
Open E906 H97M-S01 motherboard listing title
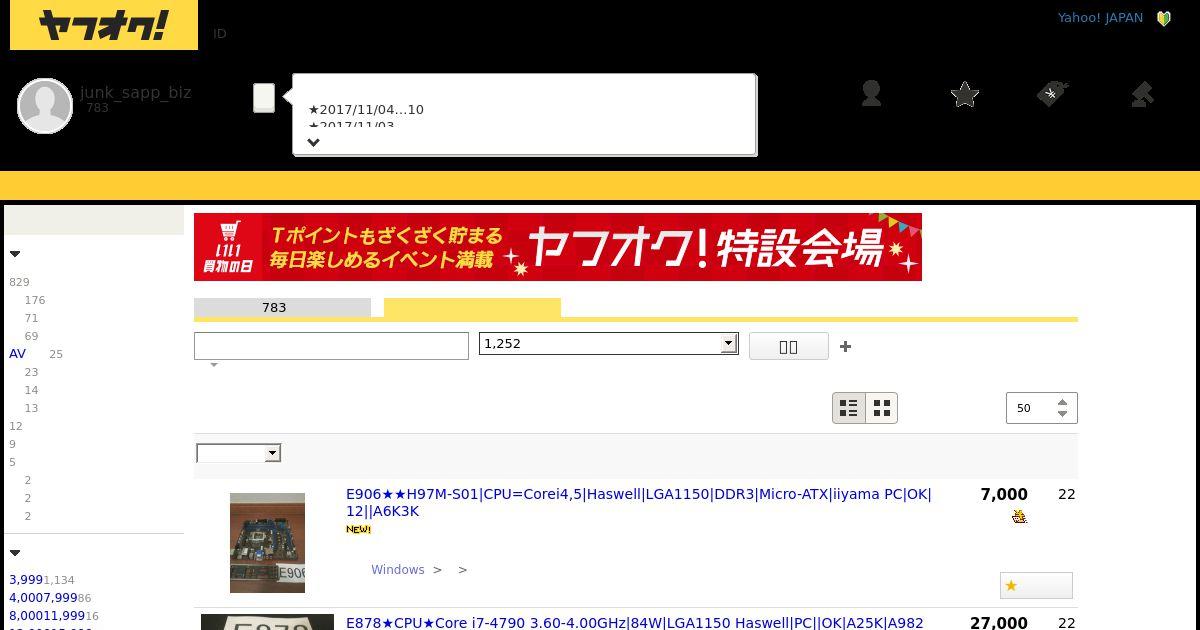639,502
